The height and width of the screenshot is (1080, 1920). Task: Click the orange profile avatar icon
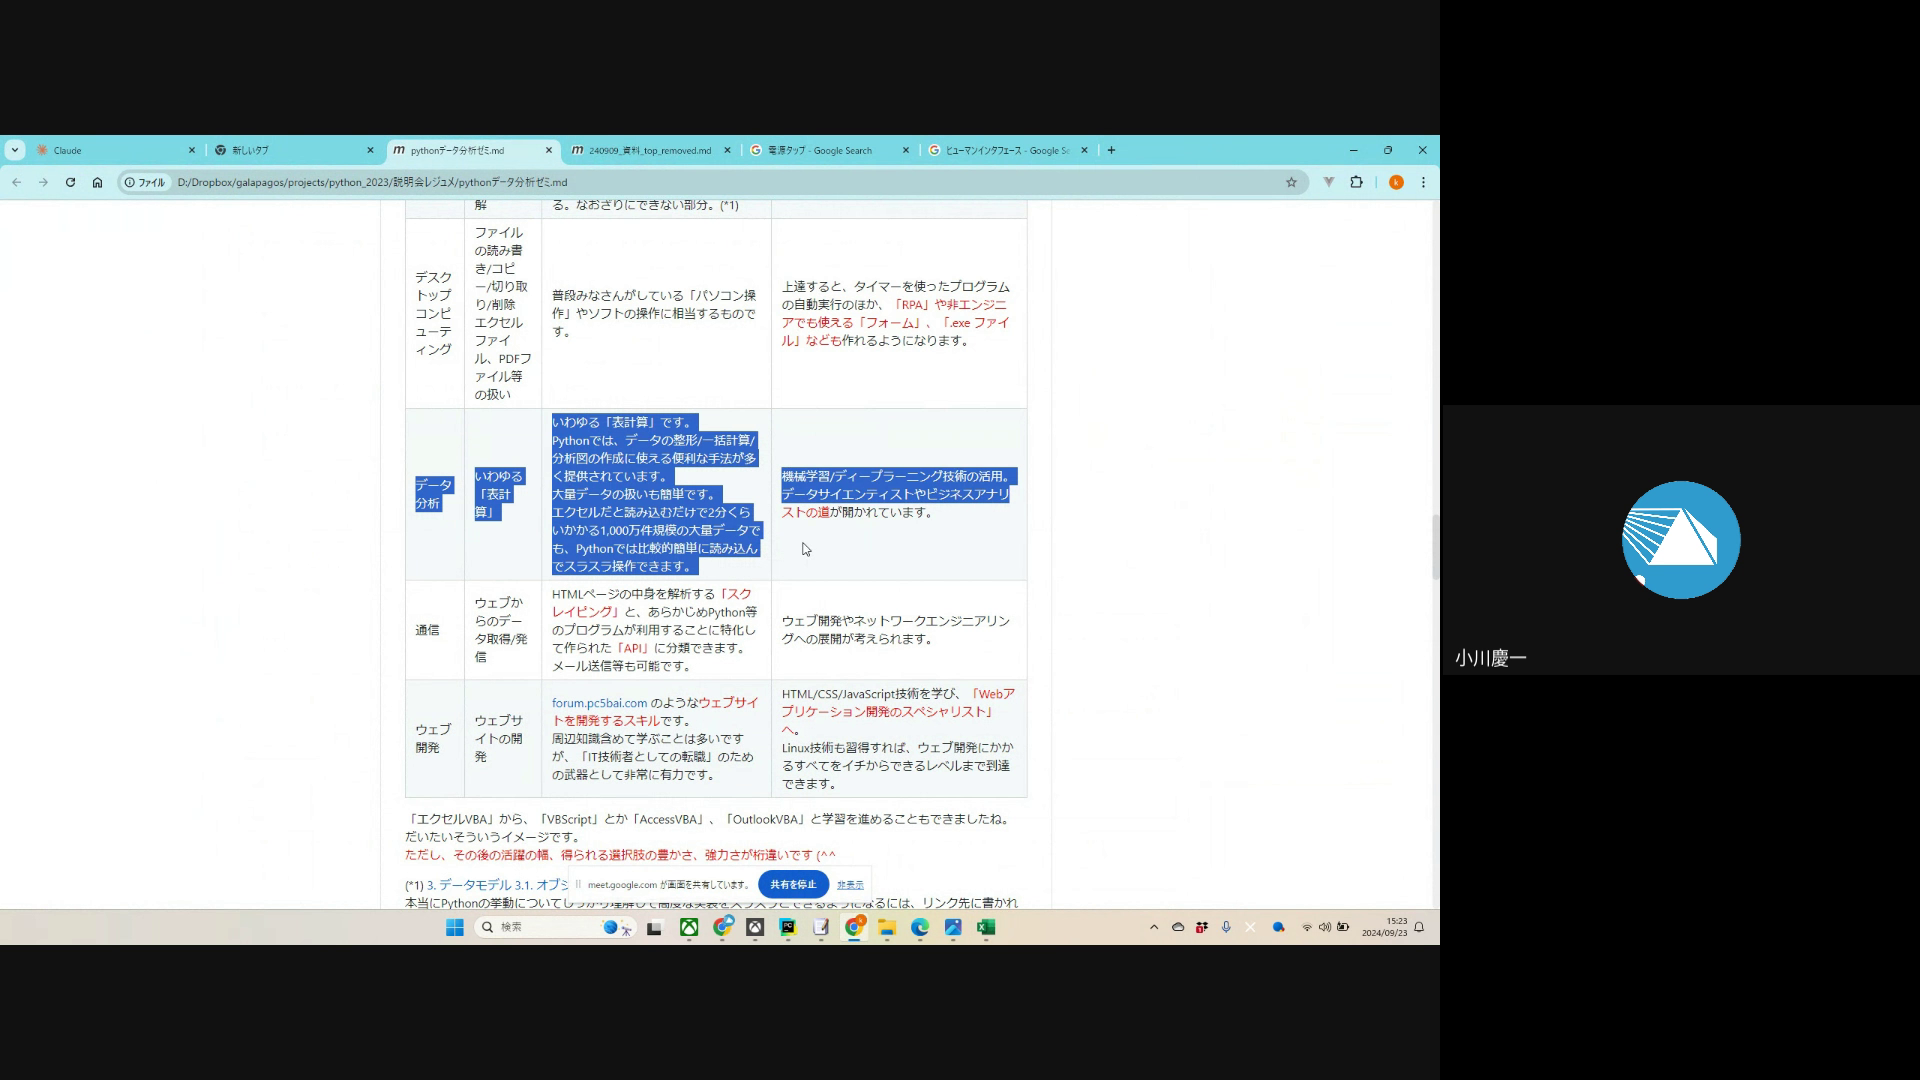(x=1396, y=182)
